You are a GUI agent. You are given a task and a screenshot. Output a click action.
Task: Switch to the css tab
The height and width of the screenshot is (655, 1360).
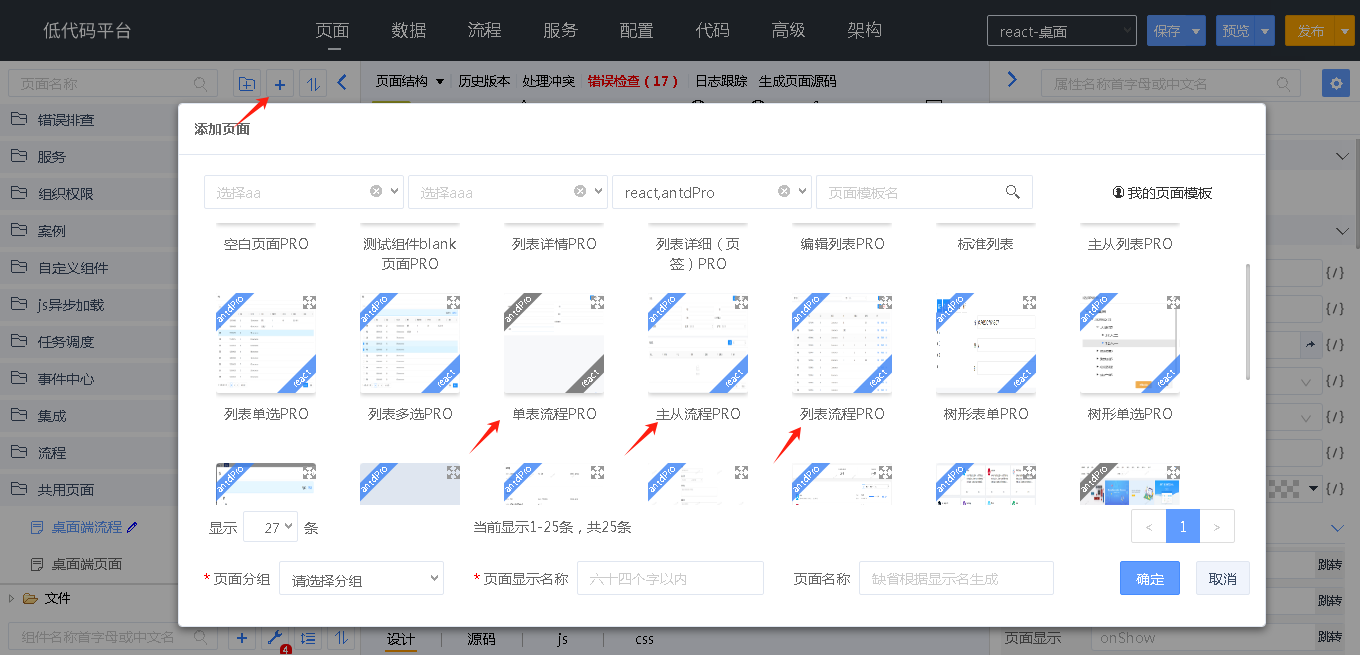[x=644, y=638]
